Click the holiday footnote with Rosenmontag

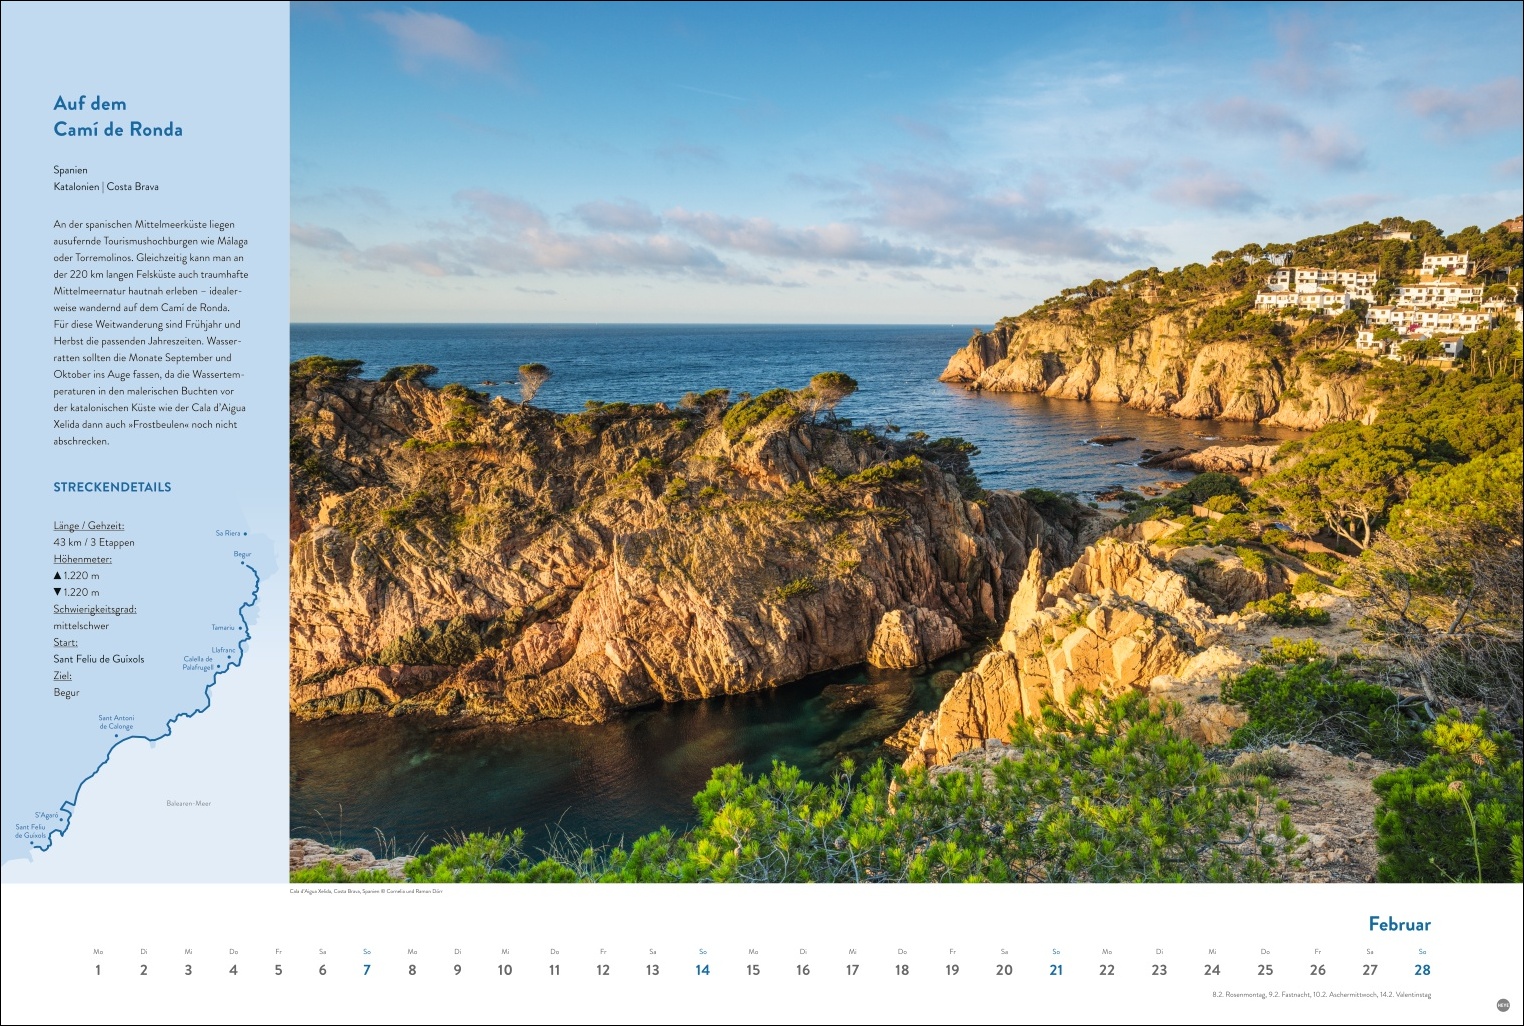coord(1320,995)
